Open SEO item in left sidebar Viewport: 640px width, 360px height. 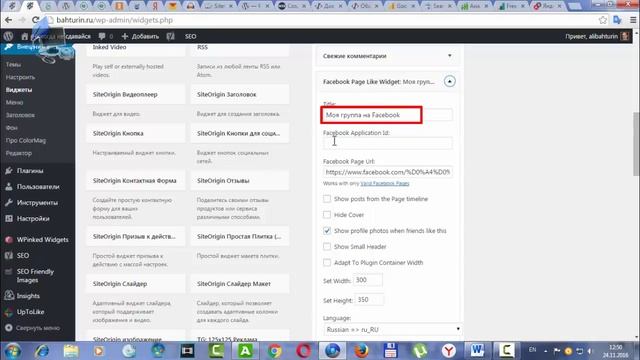[22, 256]
